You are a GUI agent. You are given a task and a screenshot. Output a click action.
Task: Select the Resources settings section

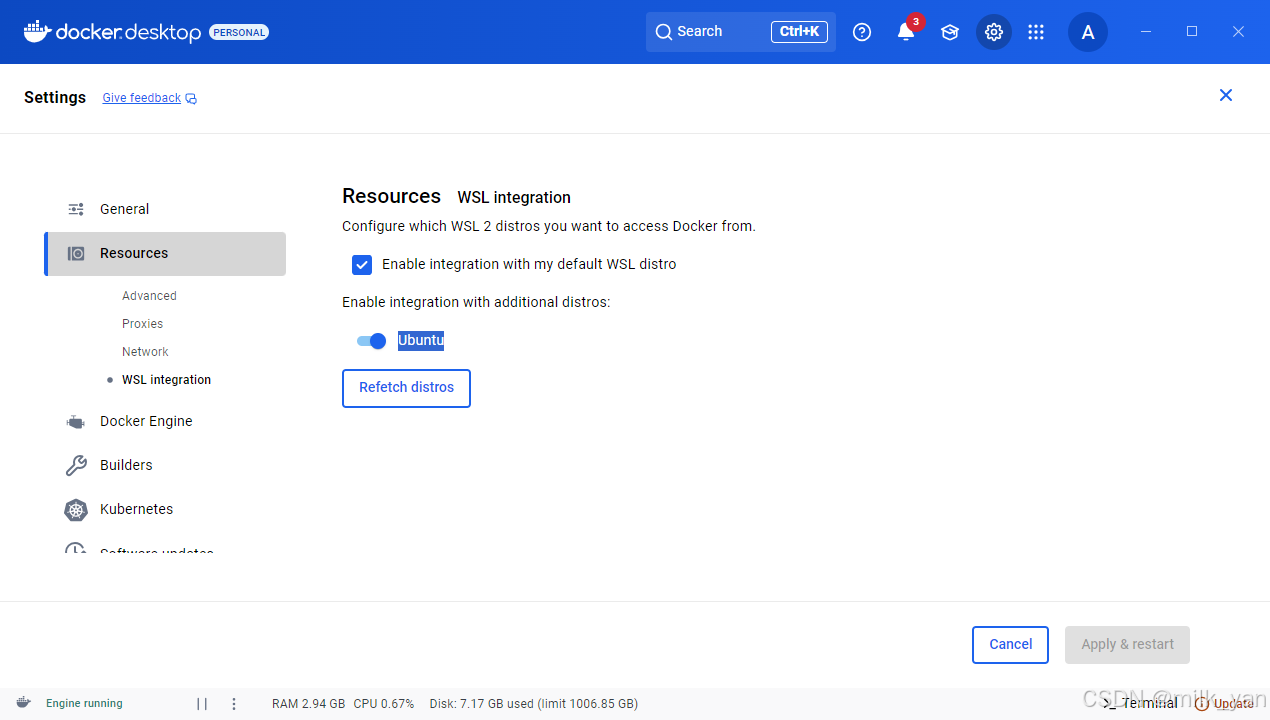point(165,254)
